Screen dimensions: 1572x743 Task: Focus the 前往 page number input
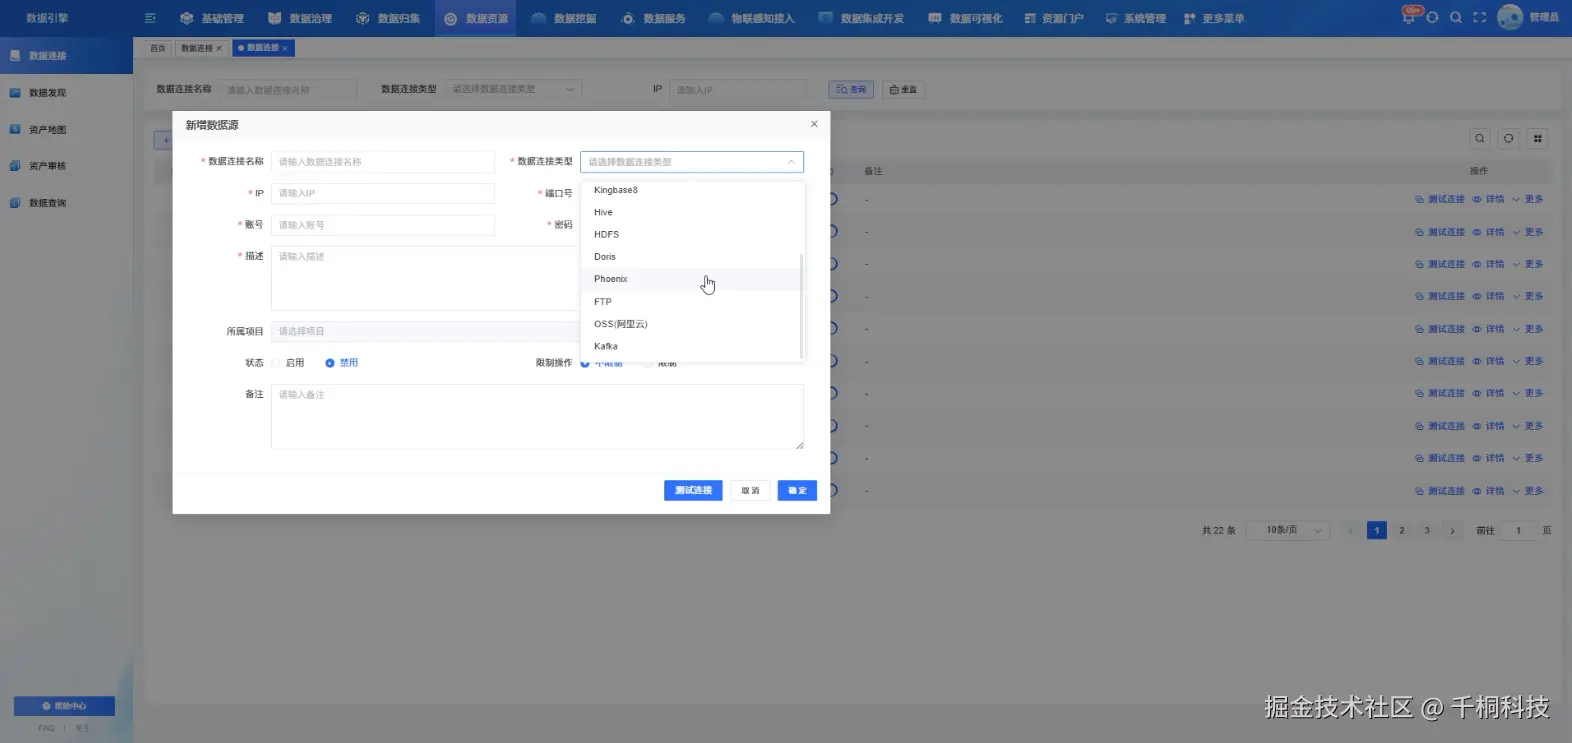coord(1518,530)
